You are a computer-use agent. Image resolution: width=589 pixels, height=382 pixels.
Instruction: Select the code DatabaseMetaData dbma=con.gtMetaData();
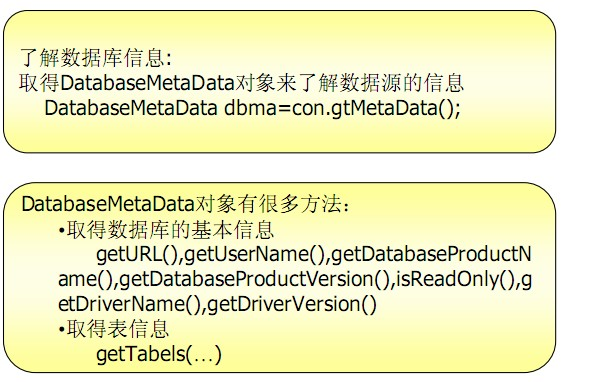pos(252,108)
